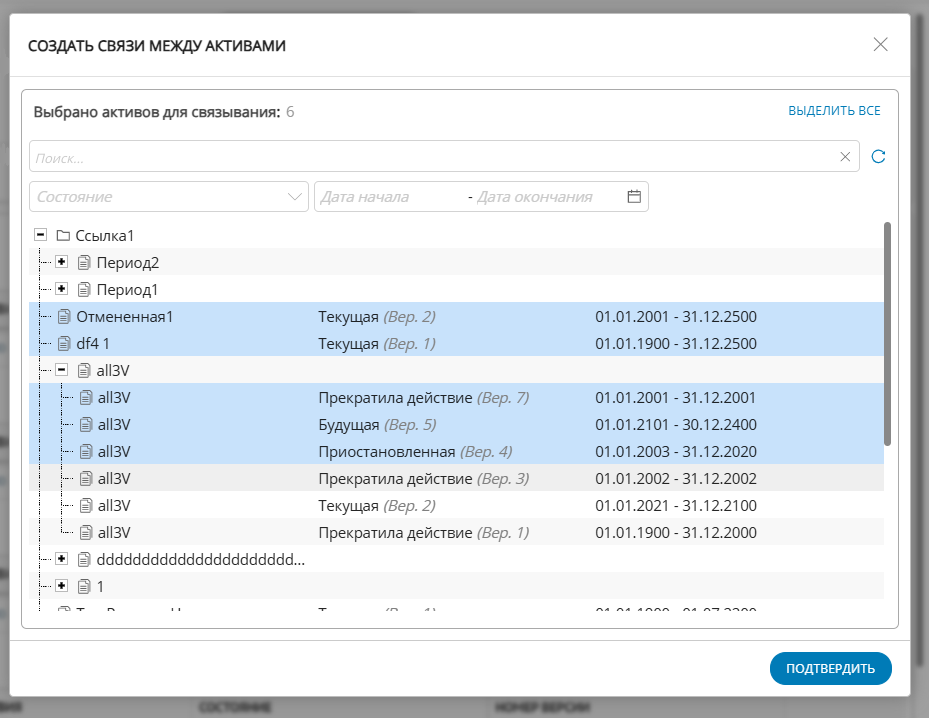Expand the ddddddd... tree node

(61, 559)
